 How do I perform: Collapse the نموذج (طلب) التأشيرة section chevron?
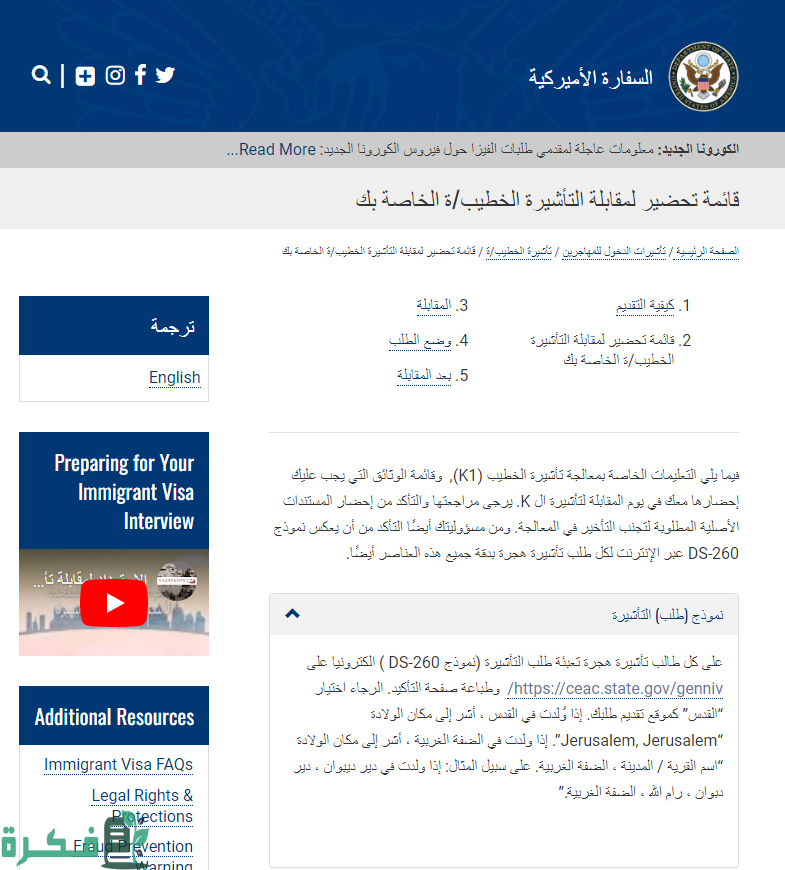[292, 613]
